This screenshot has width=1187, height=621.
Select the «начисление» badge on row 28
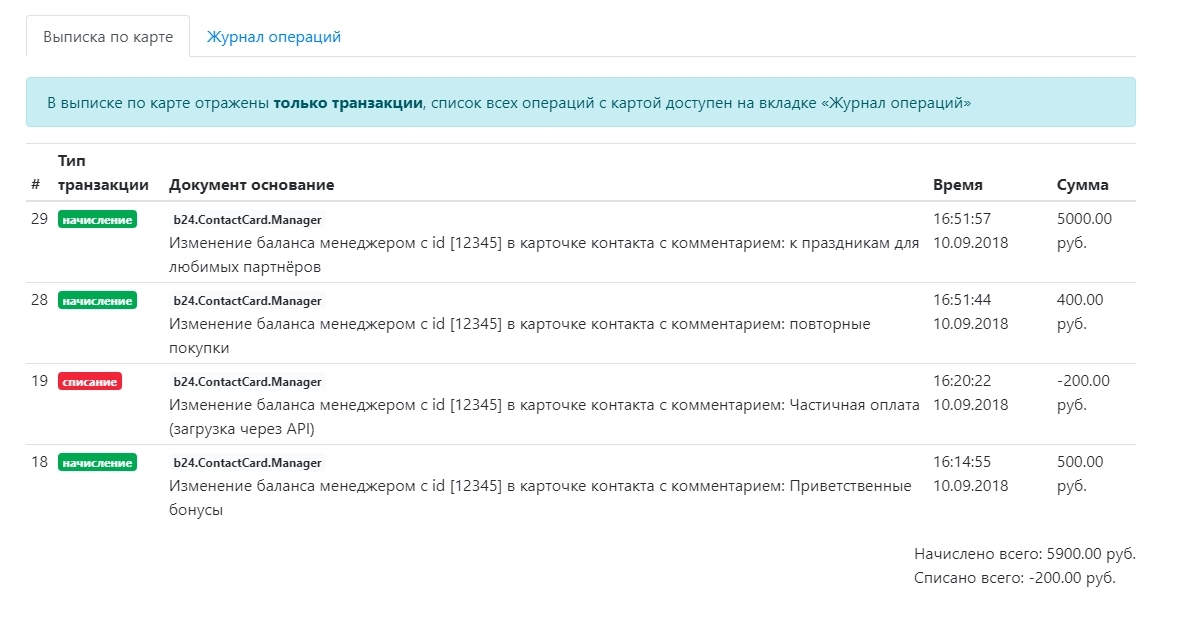(97, 300)
